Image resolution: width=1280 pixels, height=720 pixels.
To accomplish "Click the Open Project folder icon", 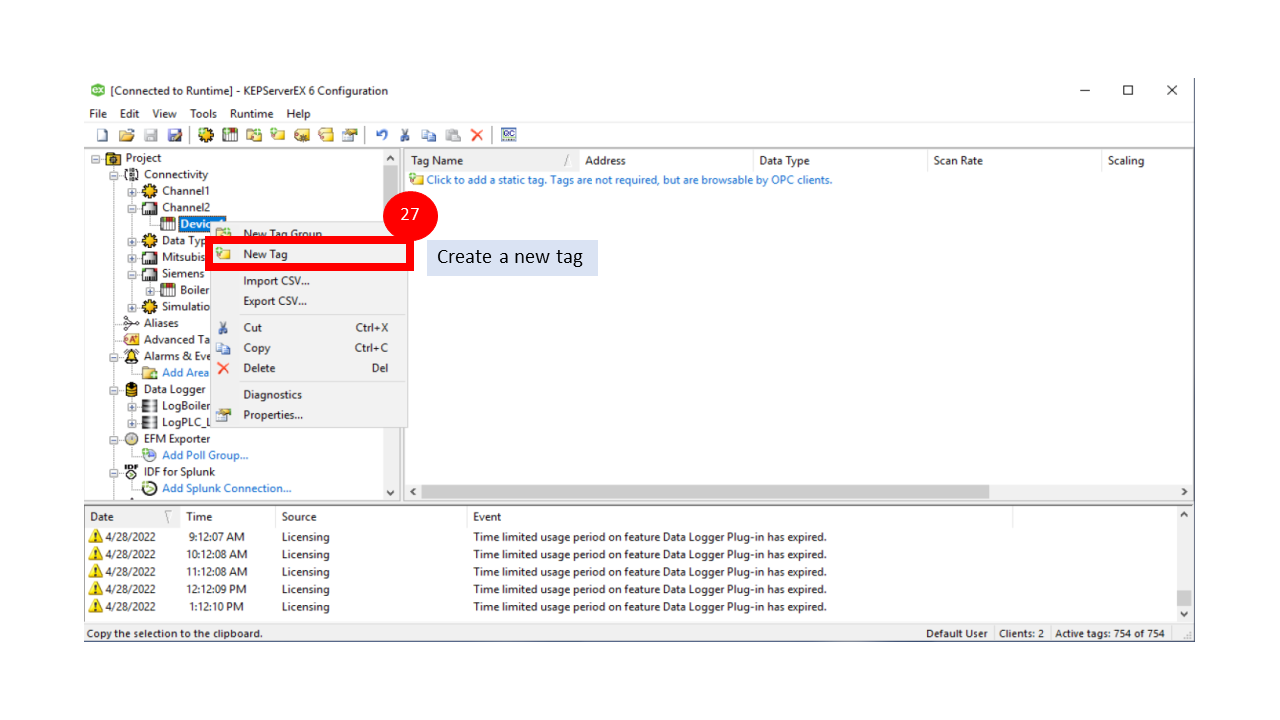I will tap(126, 135).
